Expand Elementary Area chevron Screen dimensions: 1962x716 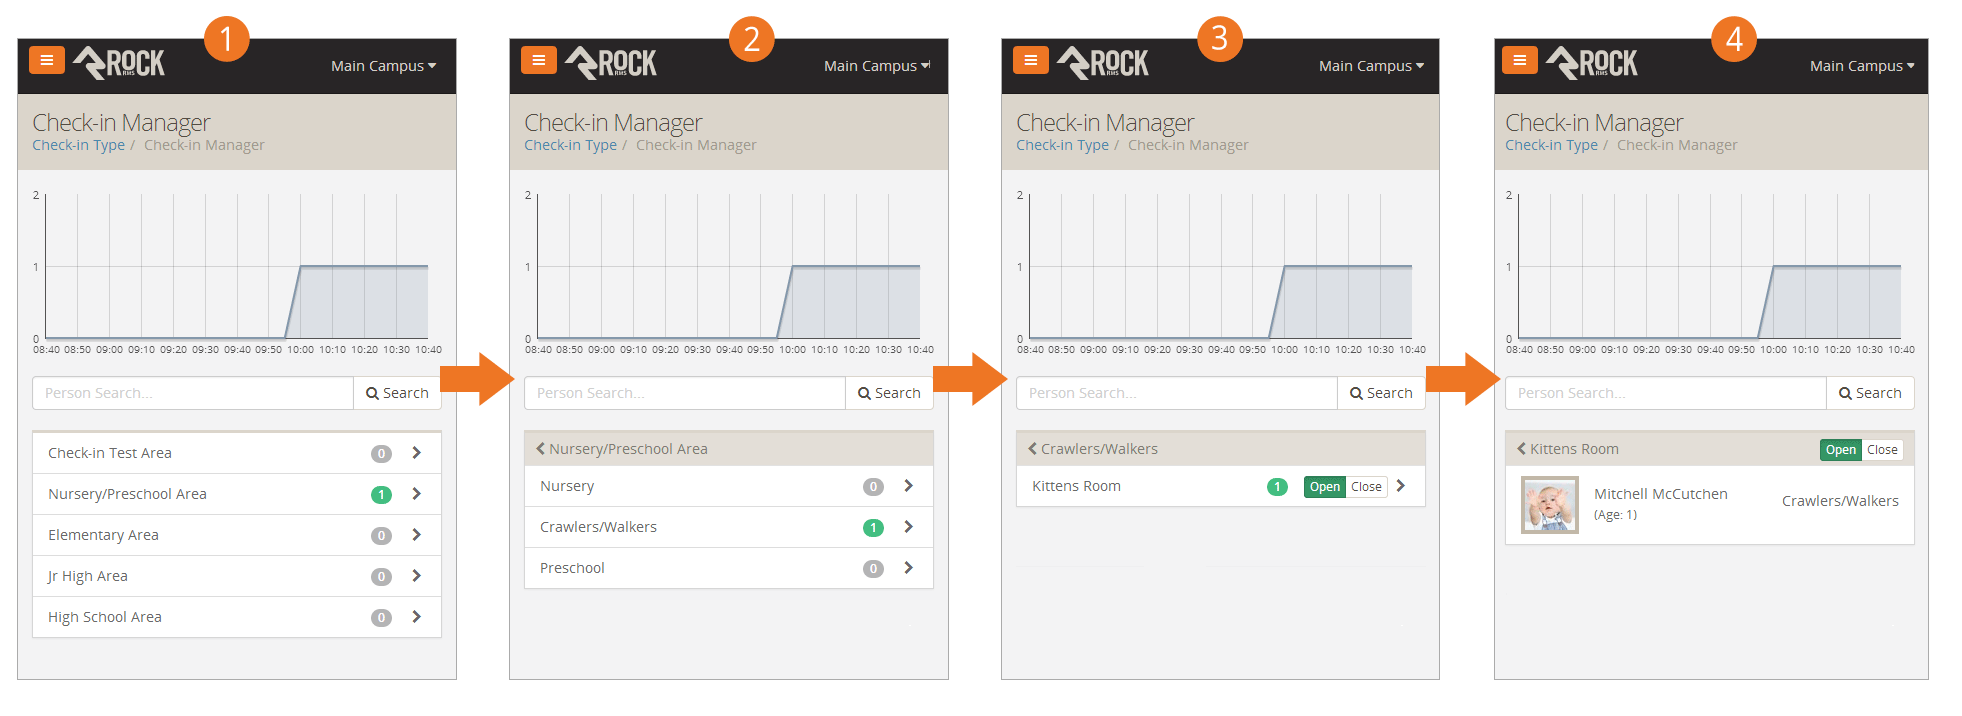coord(417,535)
